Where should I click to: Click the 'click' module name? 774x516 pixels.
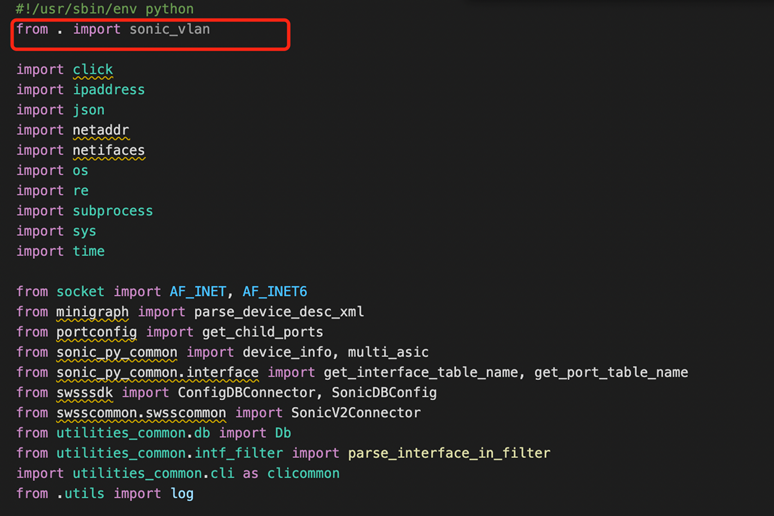pos(93,70)
